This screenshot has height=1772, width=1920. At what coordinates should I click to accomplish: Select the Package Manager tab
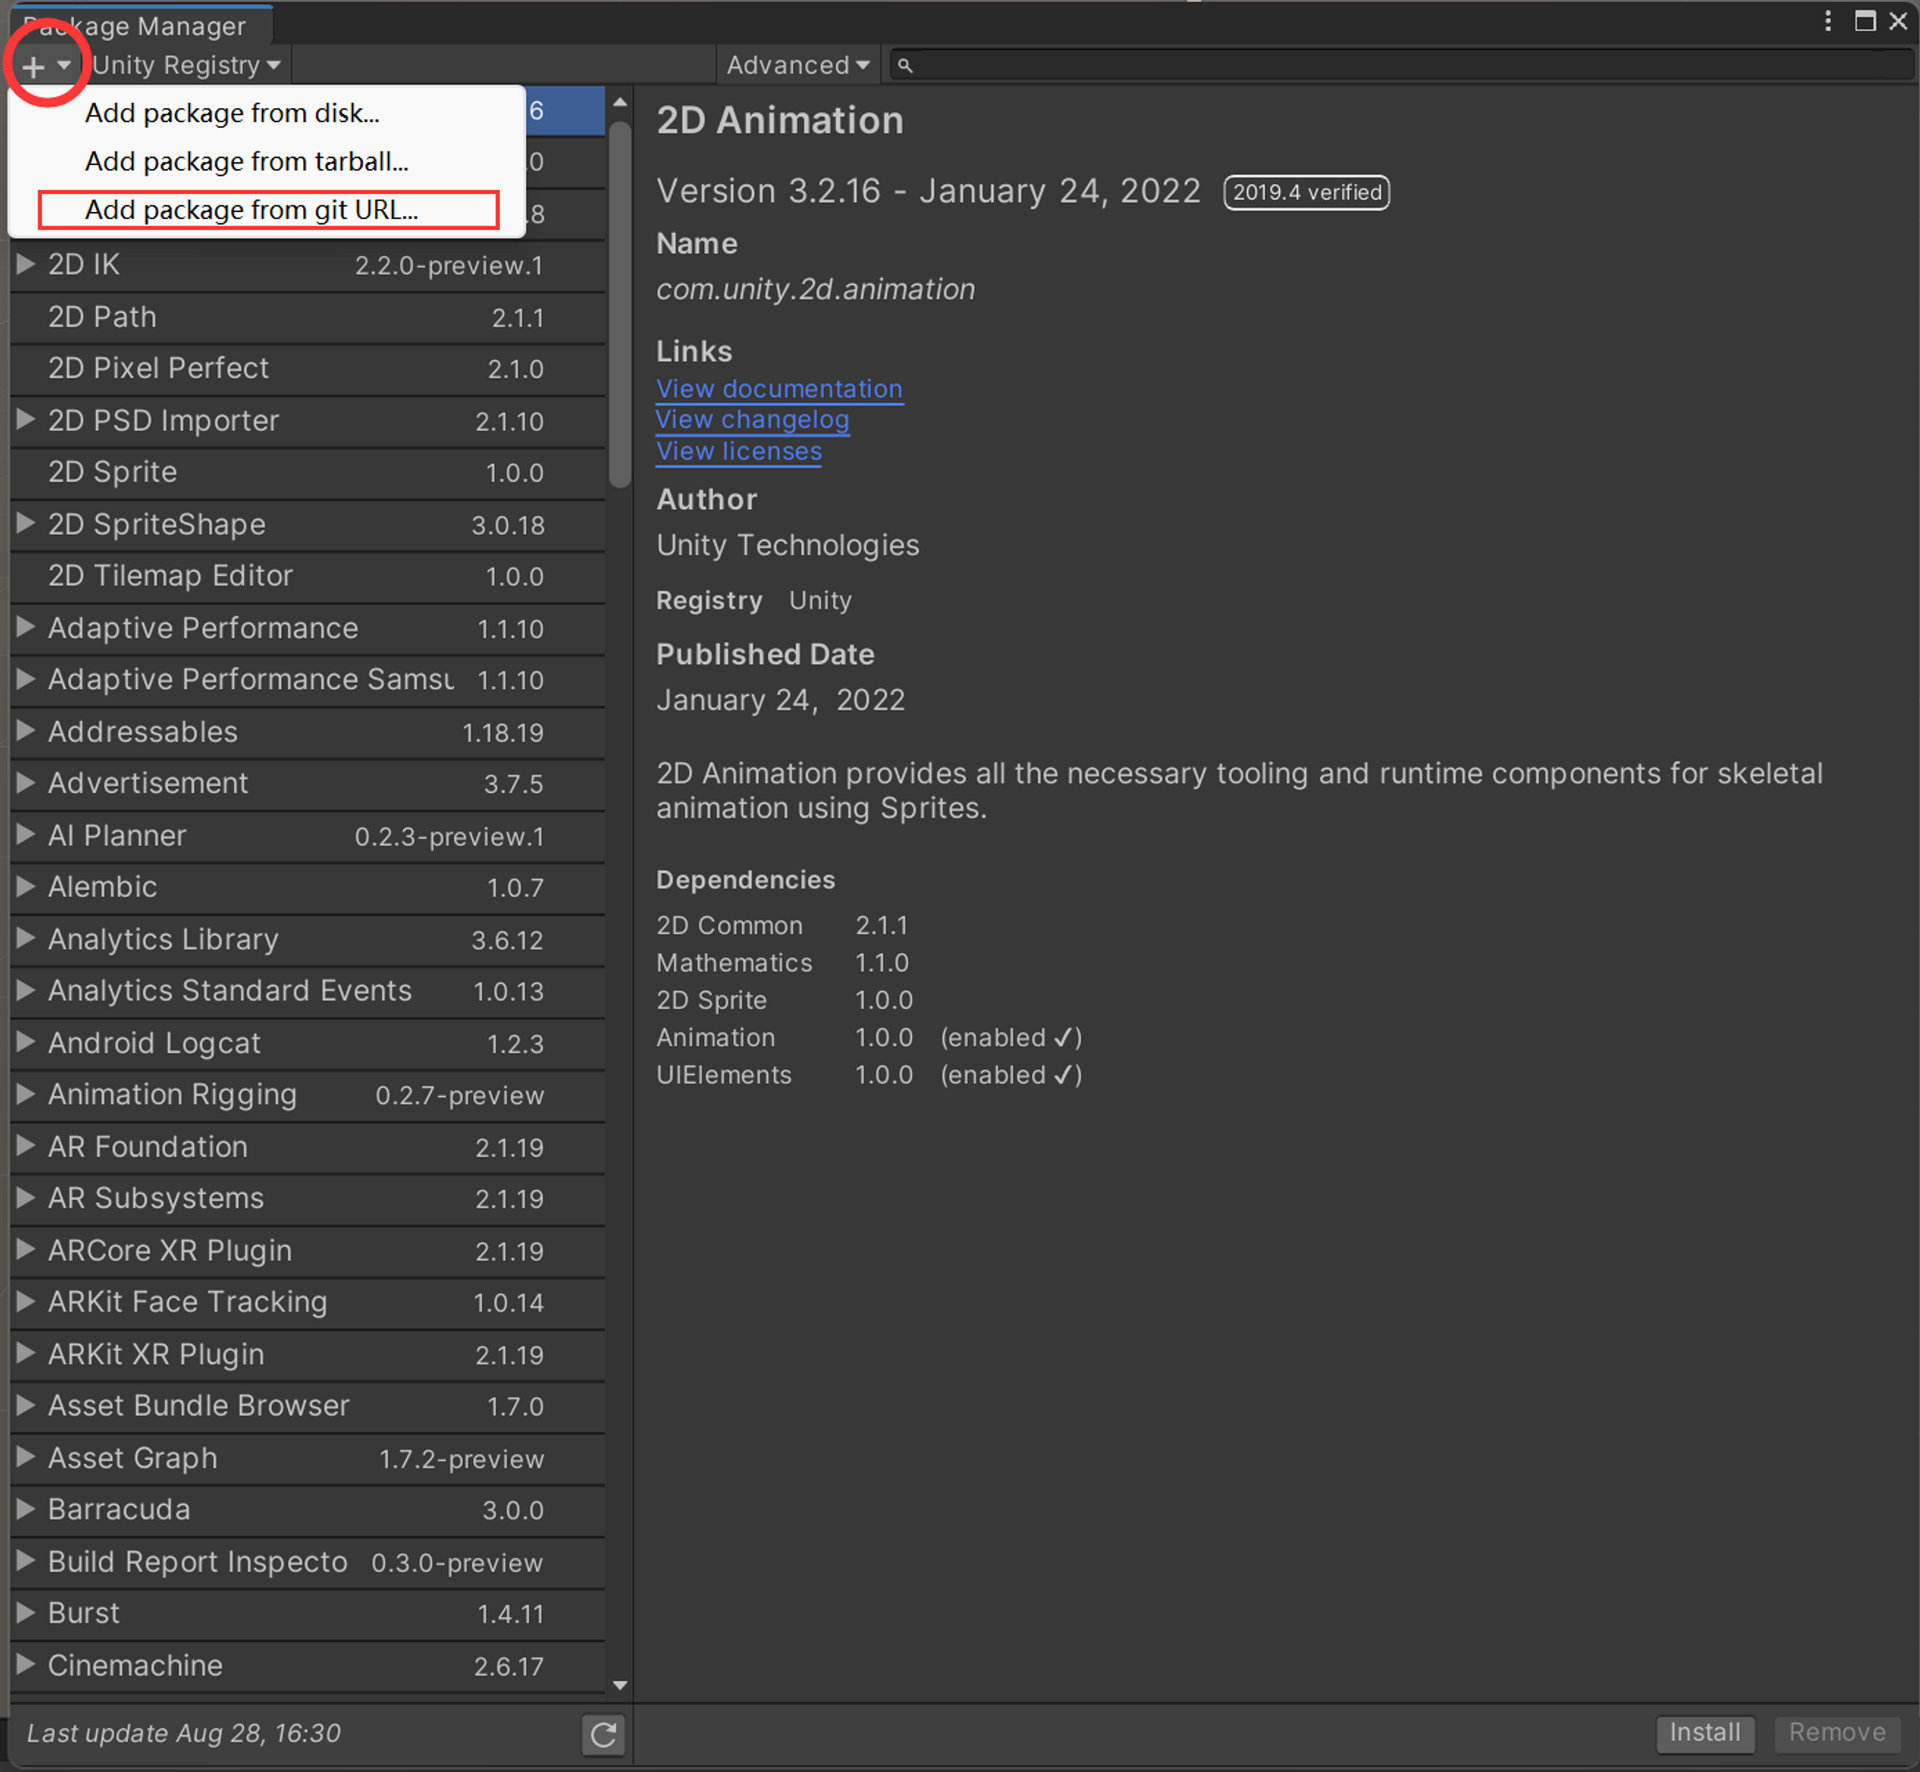140,25
